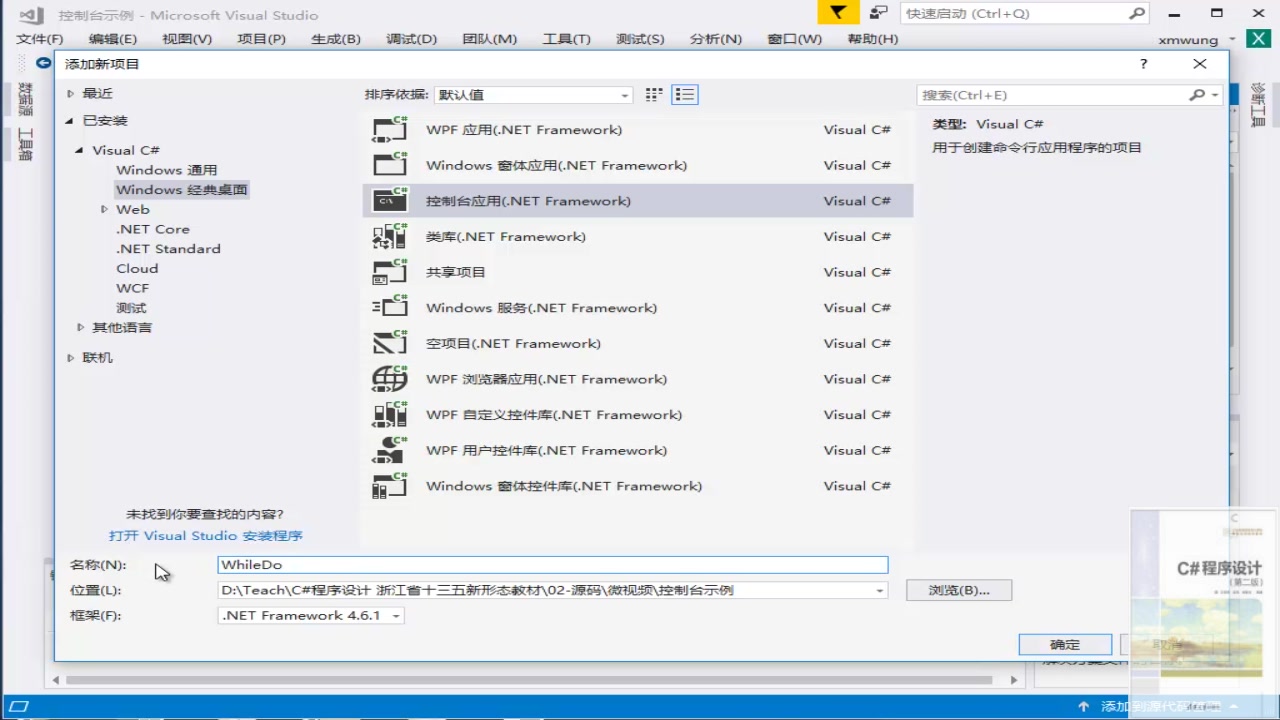1280x720 pixels.
Task: Click the horizontal scrollbar right arrow
Action: click(1015, 680)
